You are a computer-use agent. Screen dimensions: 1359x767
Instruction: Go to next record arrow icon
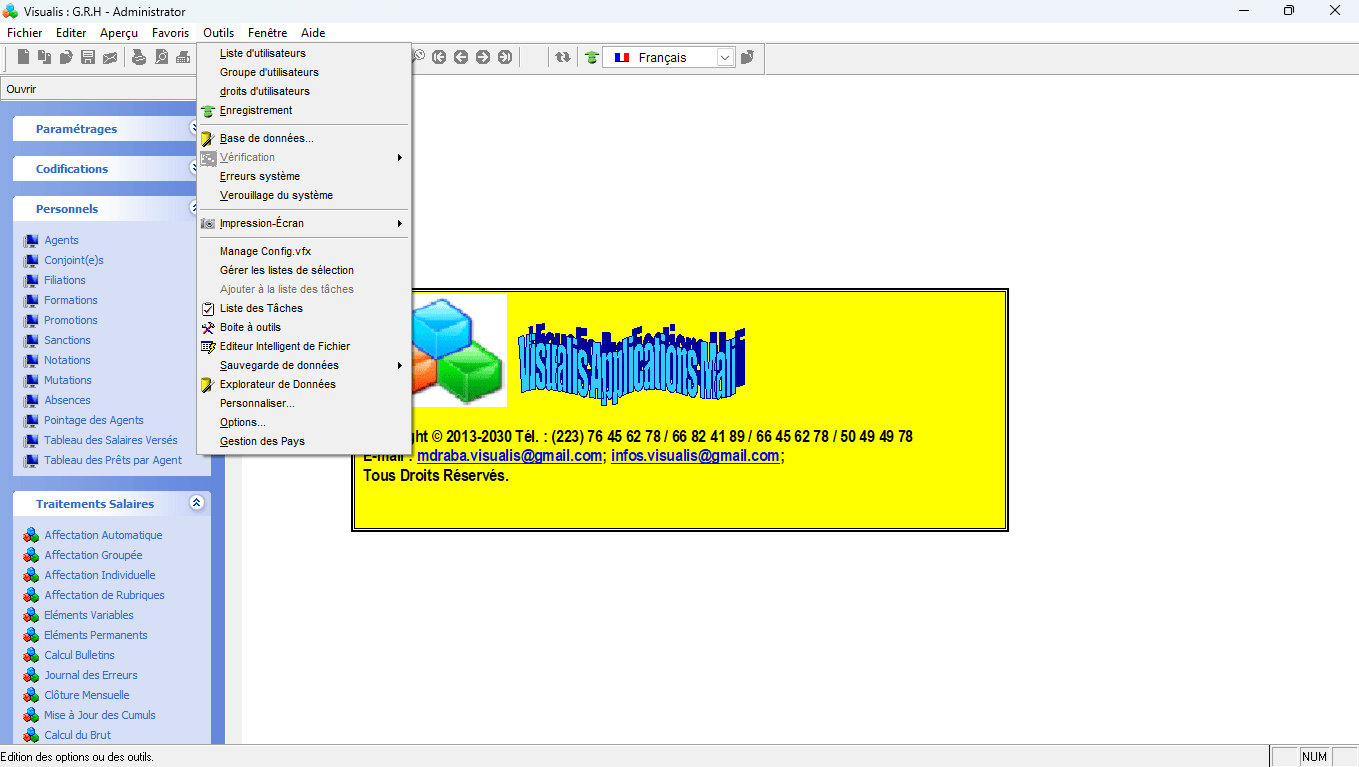483,57
